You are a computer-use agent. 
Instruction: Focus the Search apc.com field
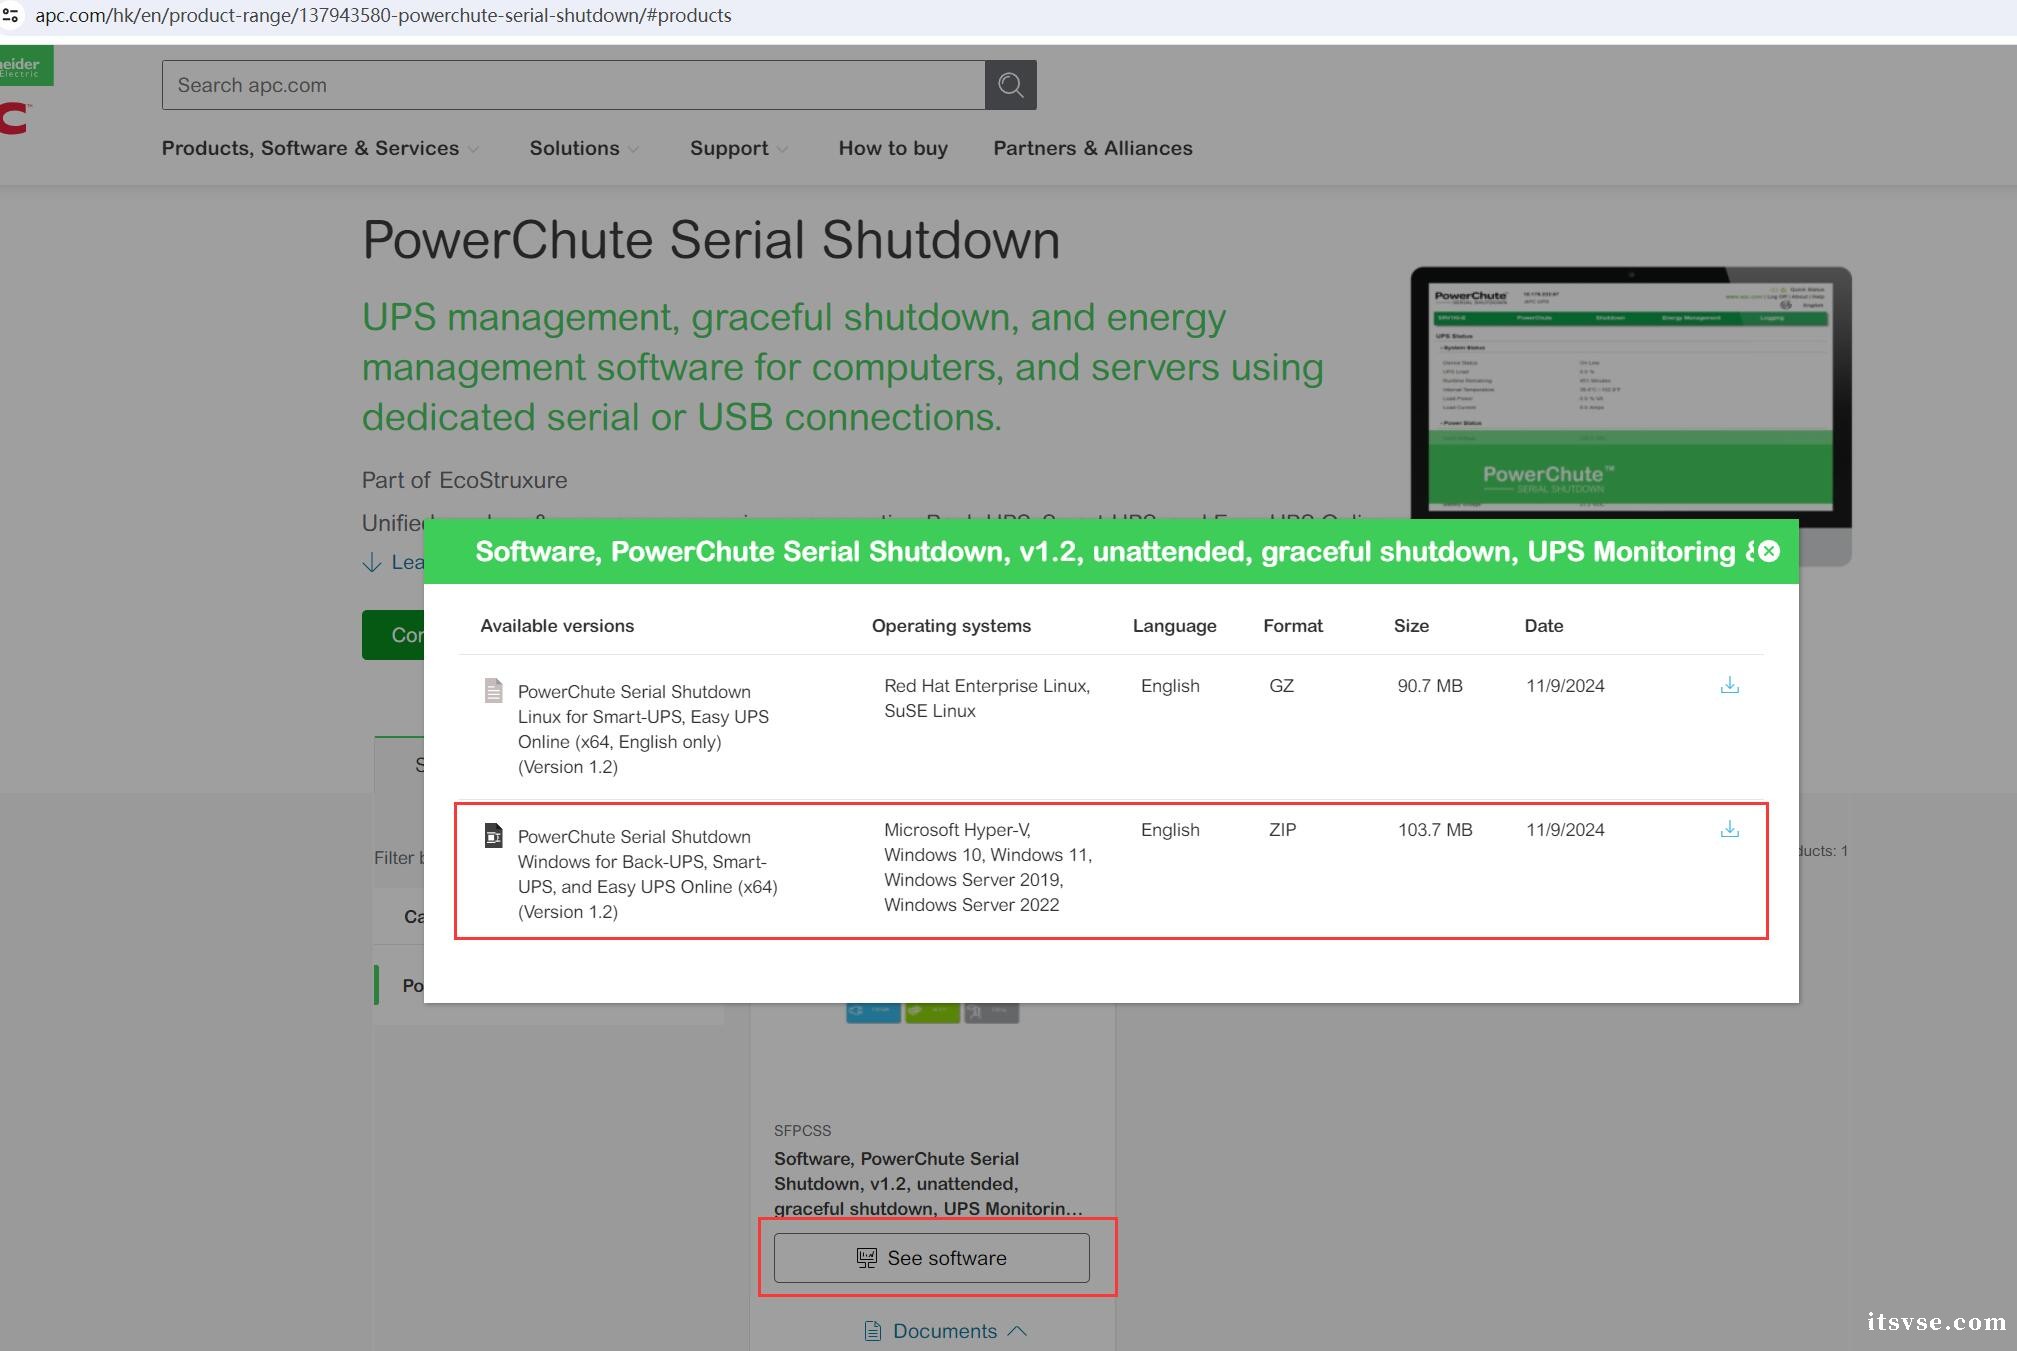[x=573, y=85]
